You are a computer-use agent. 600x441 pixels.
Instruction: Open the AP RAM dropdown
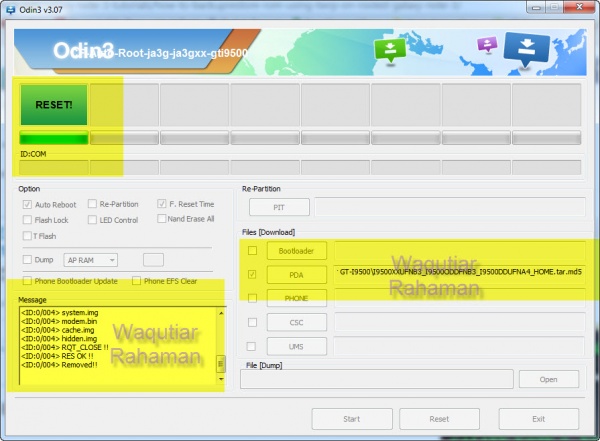pos(91,260)
